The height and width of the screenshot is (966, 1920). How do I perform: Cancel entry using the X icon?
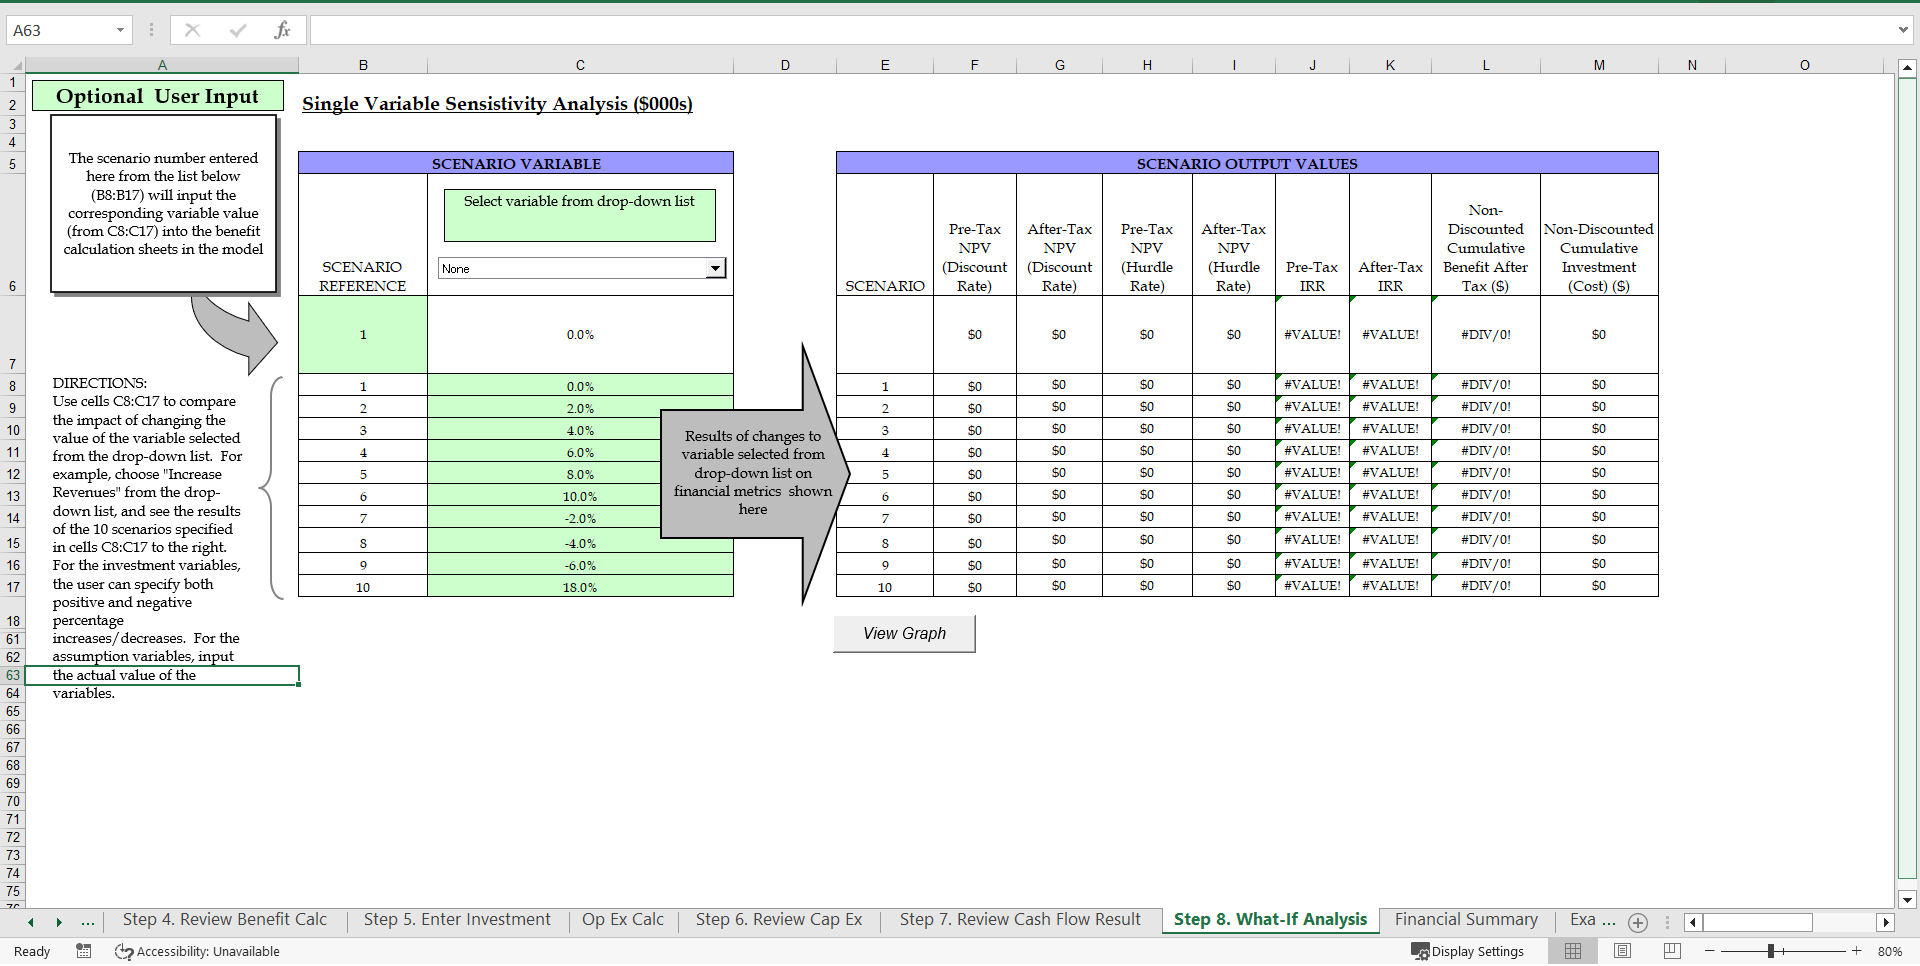click(192, 29)
